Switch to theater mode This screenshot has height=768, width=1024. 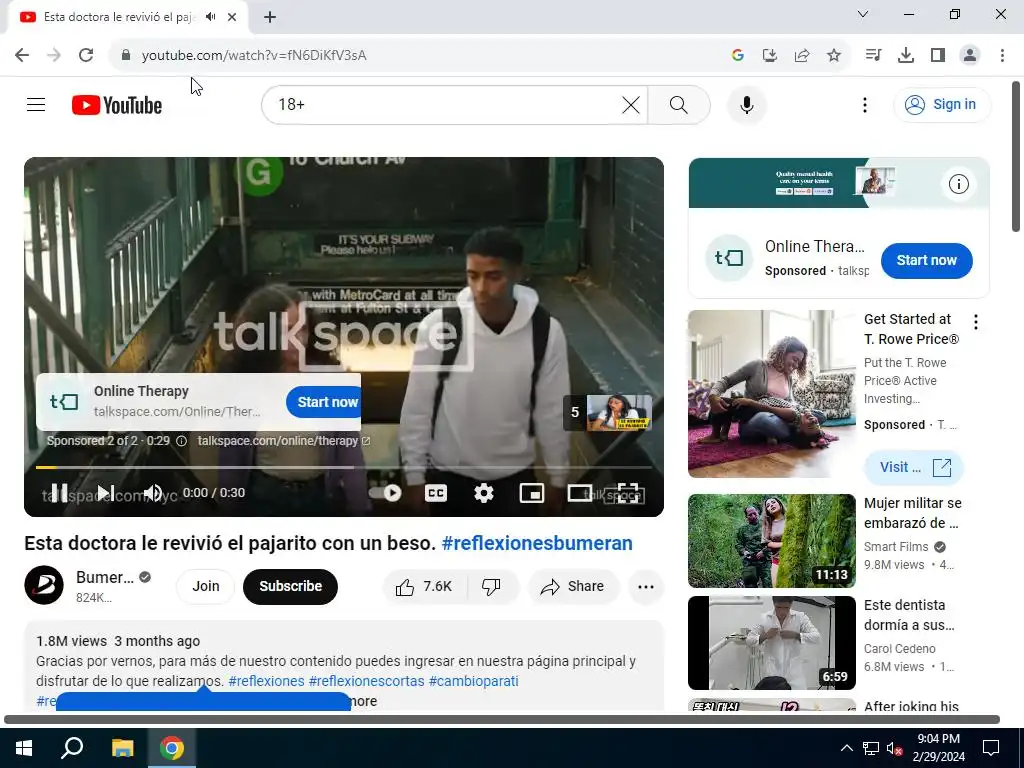click(580, 492)
